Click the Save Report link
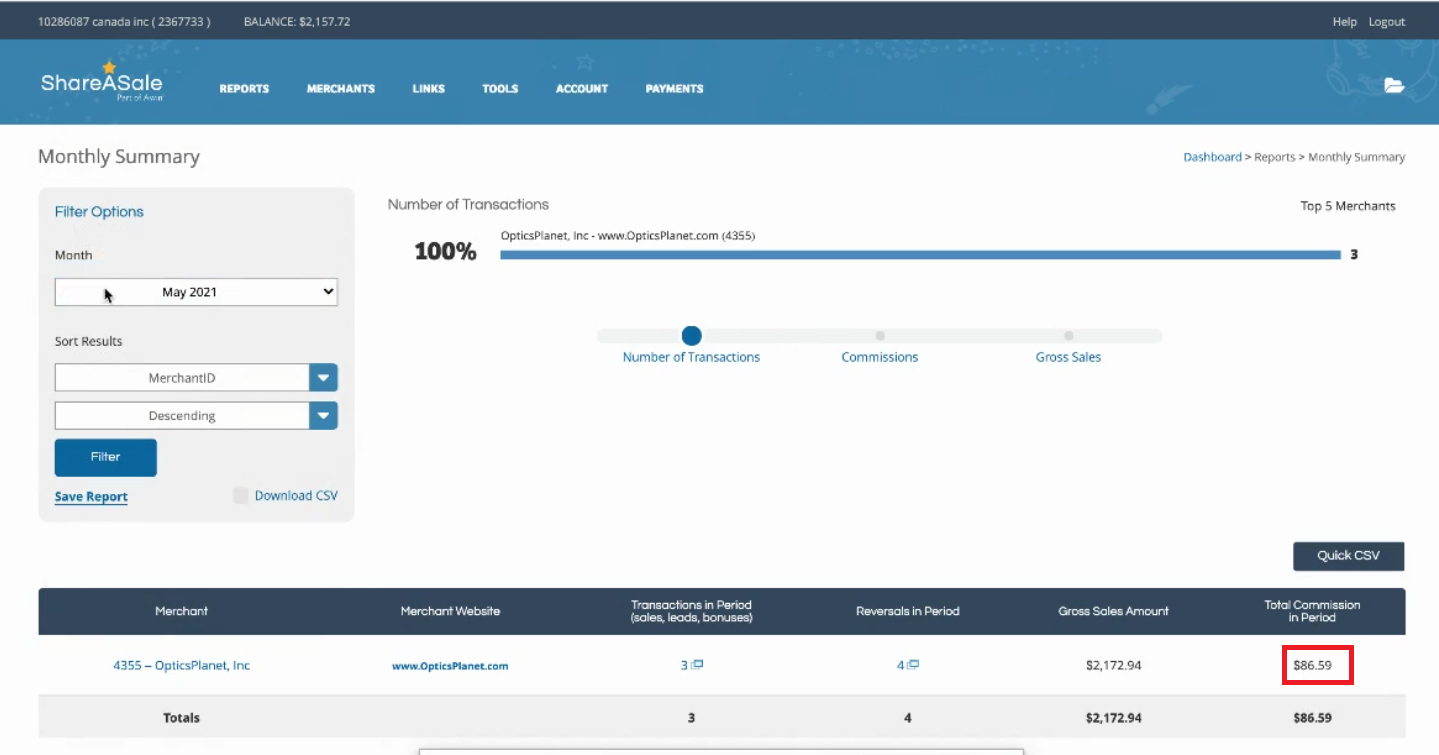 click(x=91, y=497)
